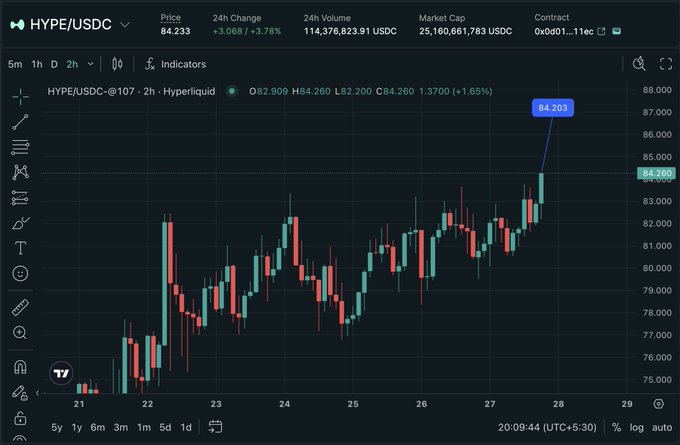Expand the HYPE/USDC pair selector dropdown

tap(125, 25)
